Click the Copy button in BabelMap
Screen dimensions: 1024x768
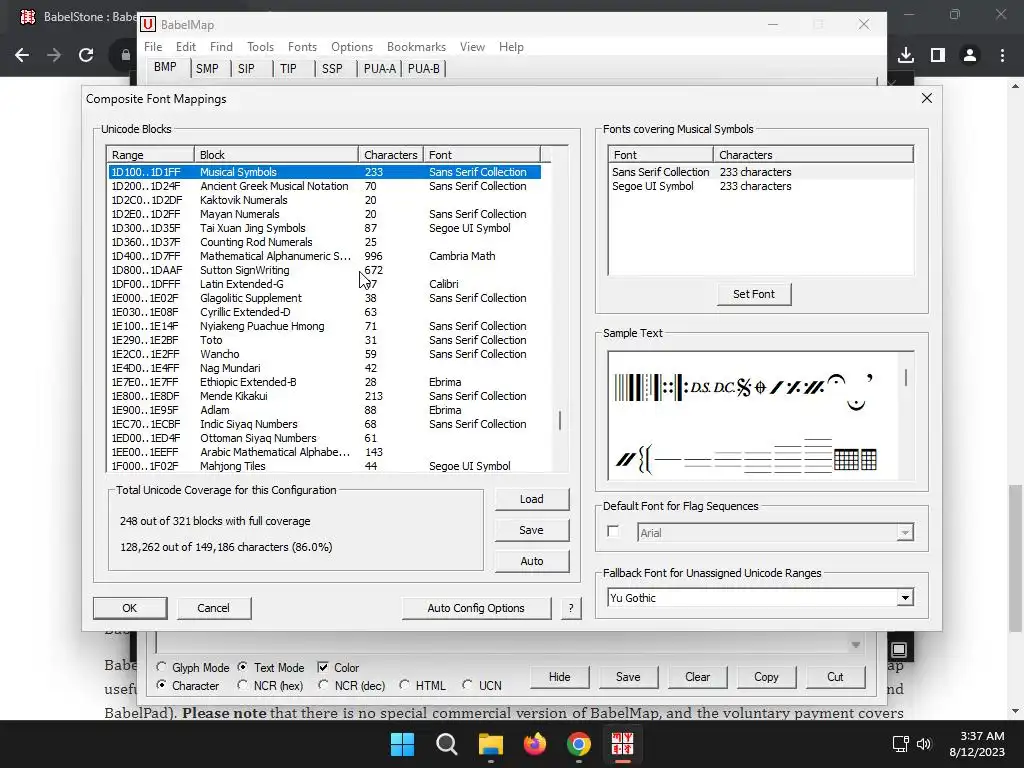click(x=766, y=677)
